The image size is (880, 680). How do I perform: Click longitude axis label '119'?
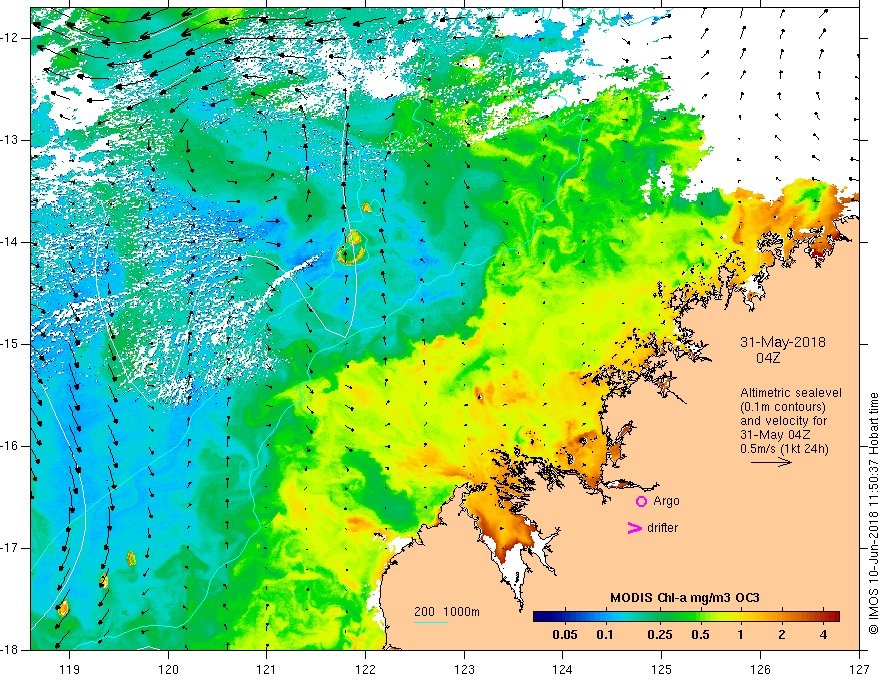(70, 669)
